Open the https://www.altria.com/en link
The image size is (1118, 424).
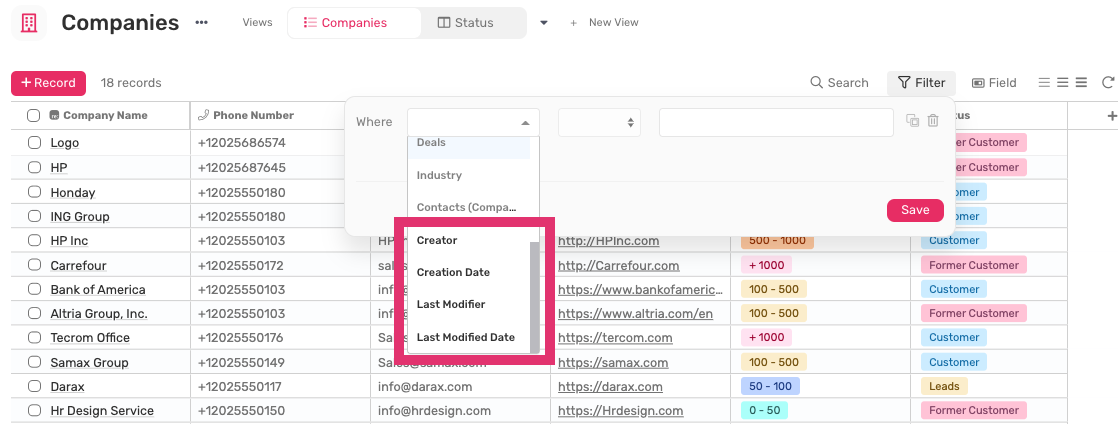click(x=635, y=314)
